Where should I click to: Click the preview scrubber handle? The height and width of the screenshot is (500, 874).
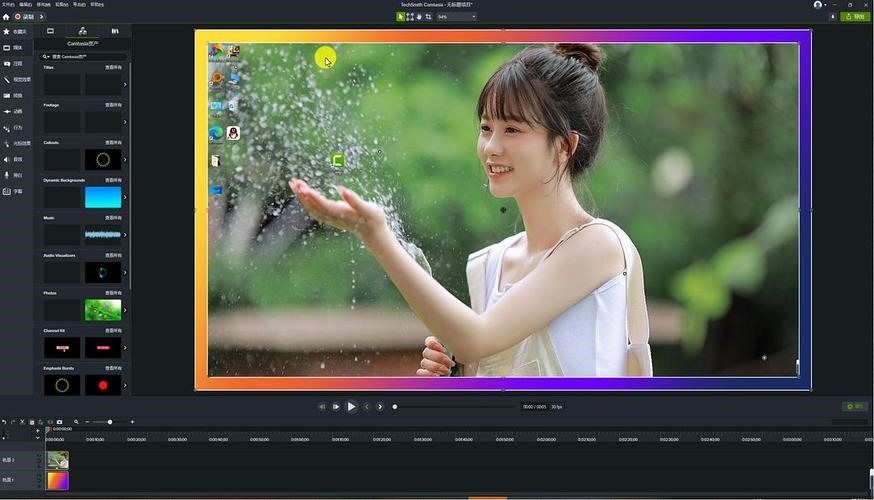tap(395, 407)
